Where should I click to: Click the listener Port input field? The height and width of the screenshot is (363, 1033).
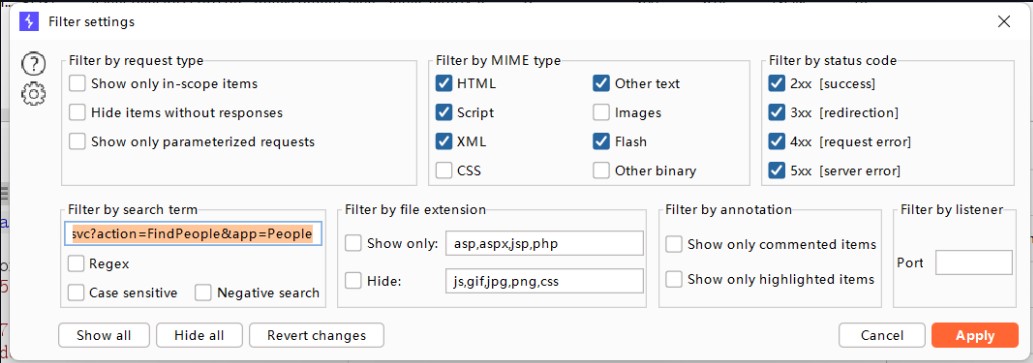(974, 262)
